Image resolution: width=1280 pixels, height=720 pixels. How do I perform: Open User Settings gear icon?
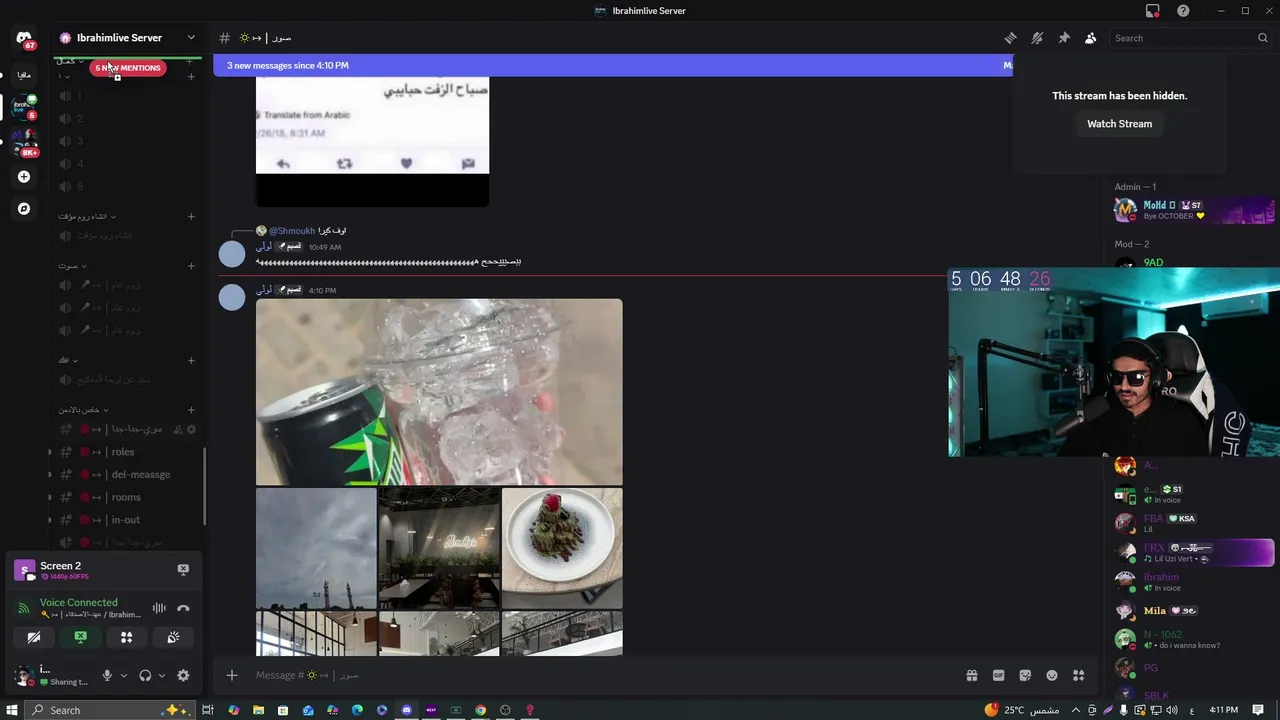(183, 676)
